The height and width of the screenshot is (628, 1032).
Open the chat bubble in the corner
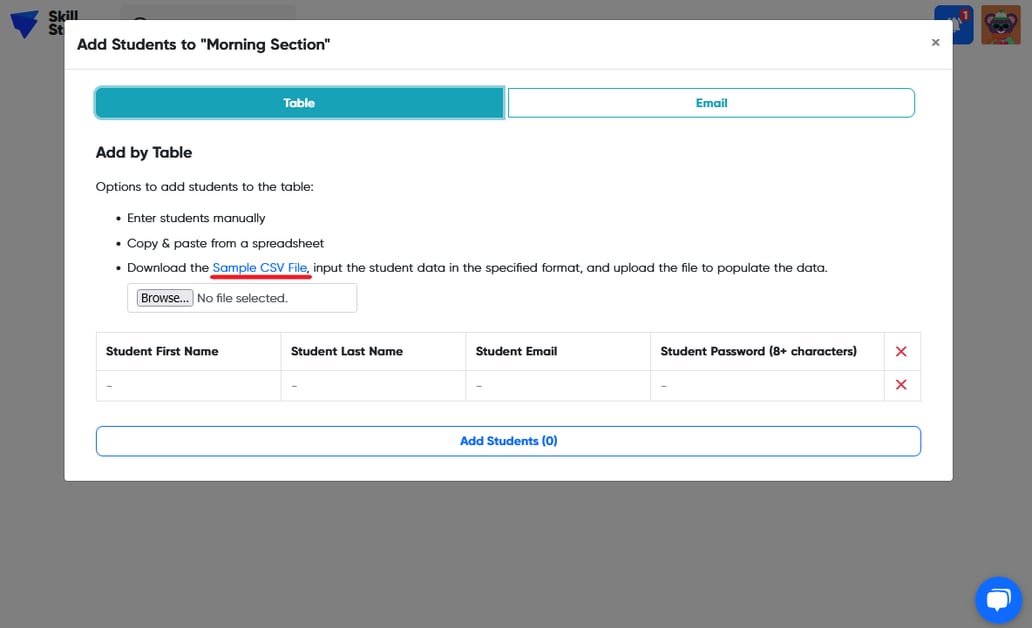998,599
